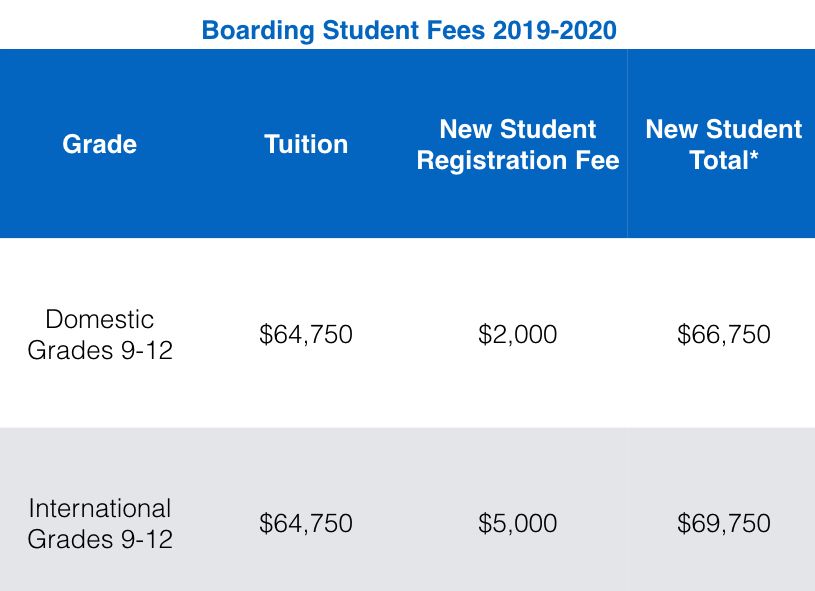
Task: Click the $66,750 total value
Action: (723, 334)
